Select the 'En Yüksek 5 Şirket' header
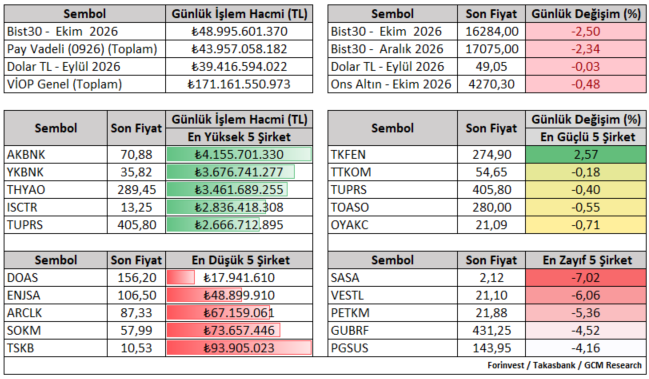This screenshot has width=649, height=379. (x=239, y=137)
